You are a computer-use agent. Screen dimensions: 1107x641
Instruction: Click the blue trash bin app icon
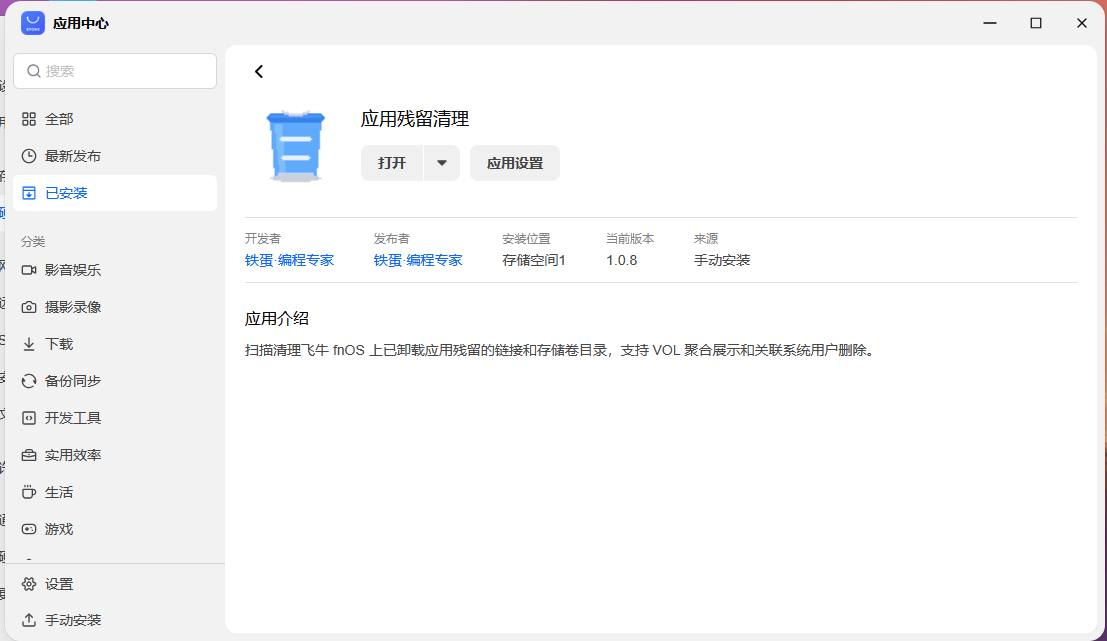[x=296, y=146]
